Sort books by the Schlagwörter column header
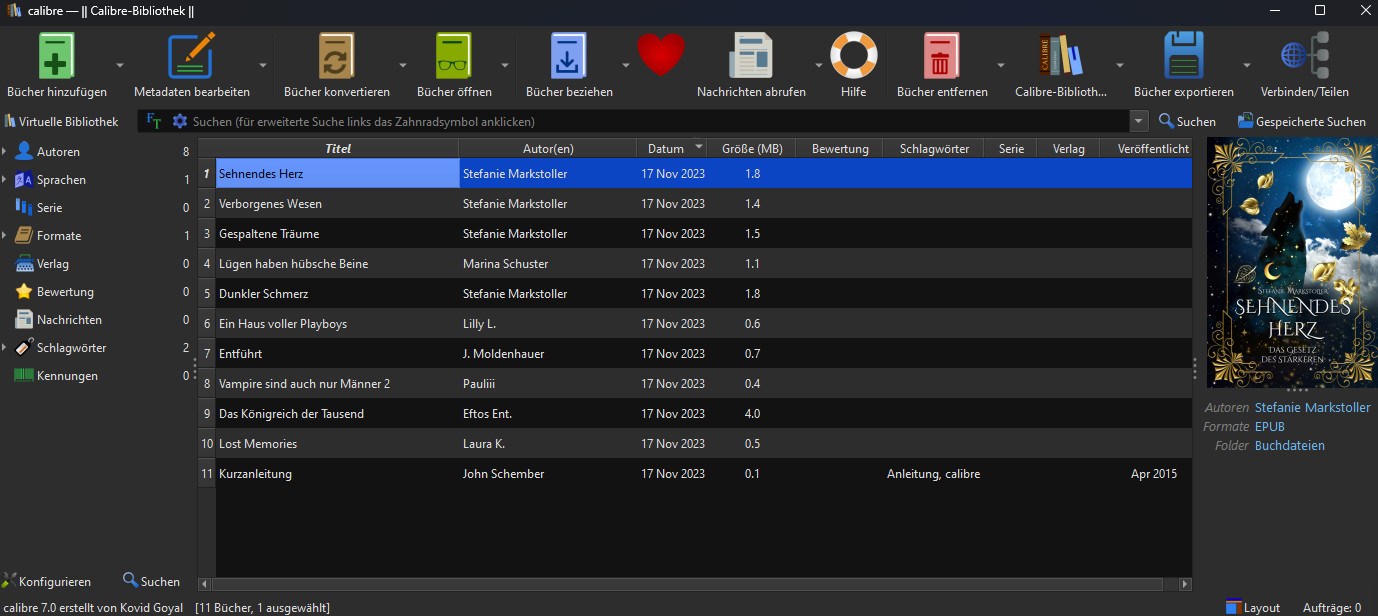The height and width of the screenshot is (616, 1378). (934, 149)
